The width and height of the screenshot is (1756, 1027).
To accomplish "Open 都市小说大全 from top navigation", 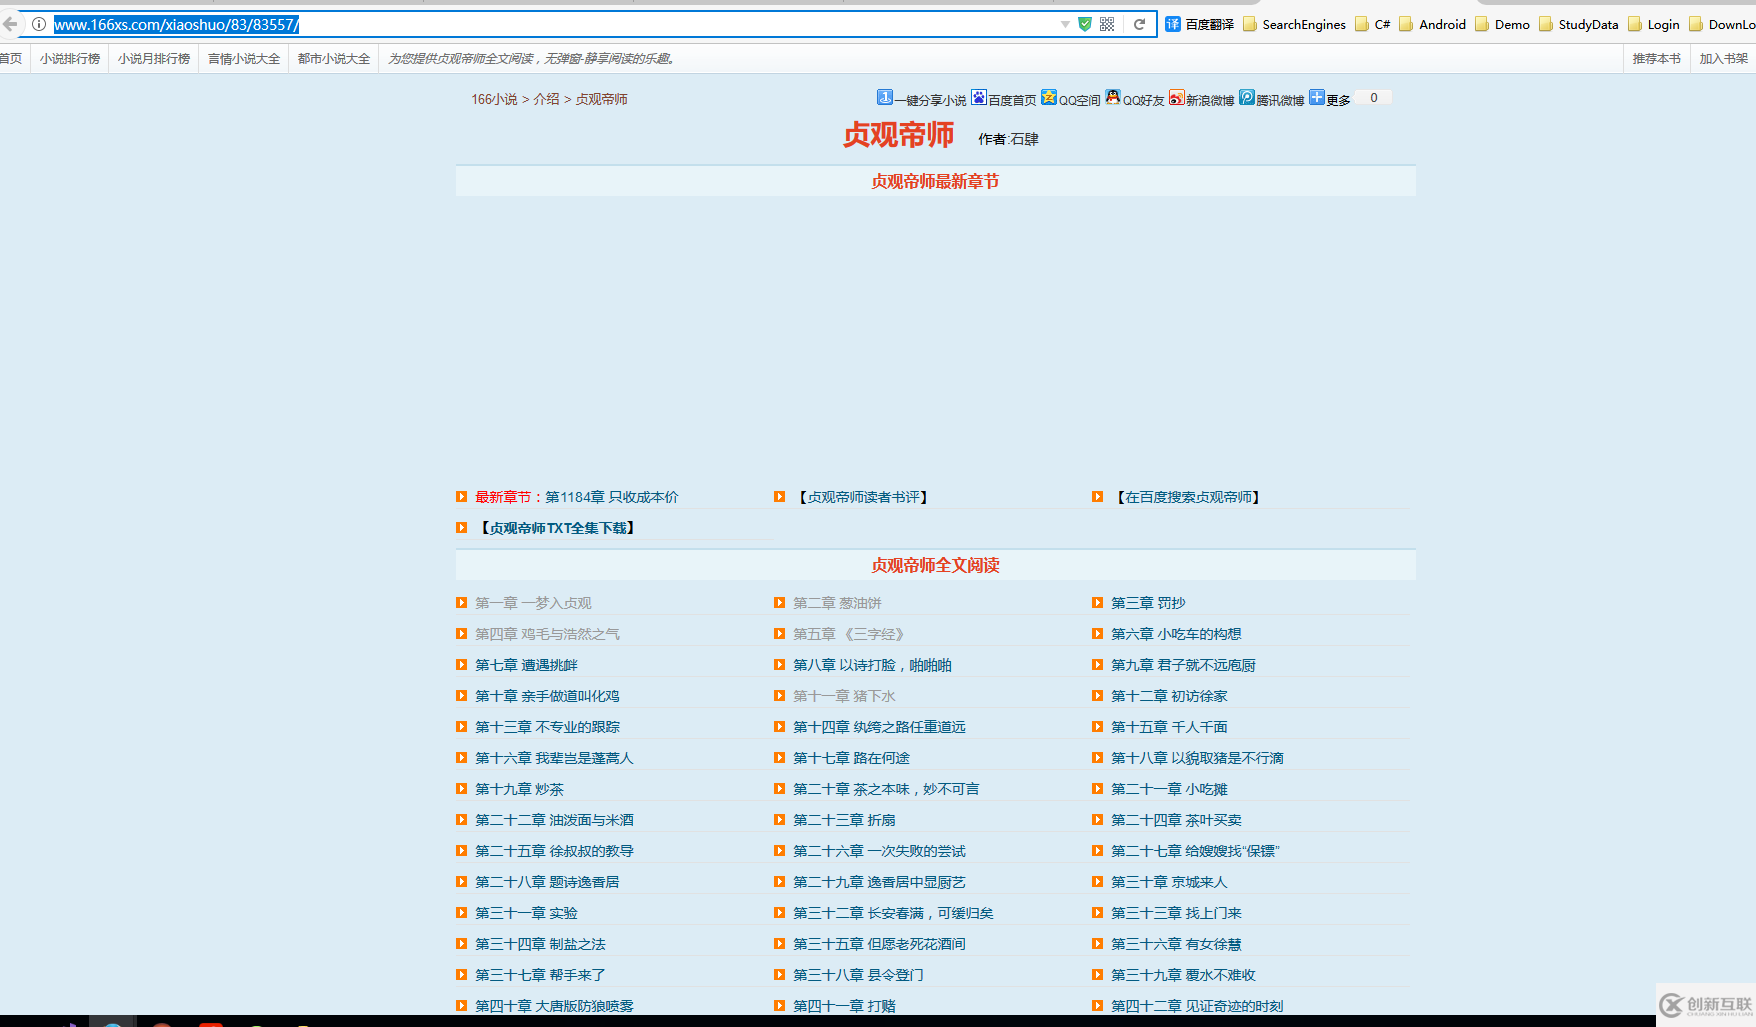I will point(332,58).
